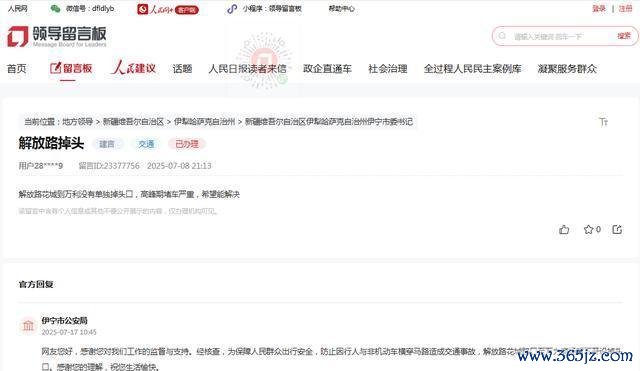Open the 帮助中心 help link
The image size is (640, 371).
point(342,9)
